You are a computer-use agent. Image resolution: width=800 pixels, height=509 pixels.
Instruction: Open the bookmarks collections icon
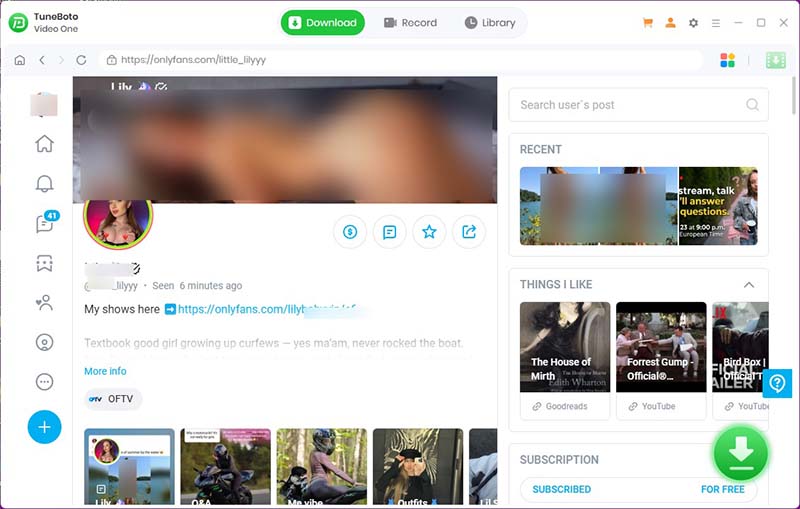pyautogui.click(x=44, y=263)
